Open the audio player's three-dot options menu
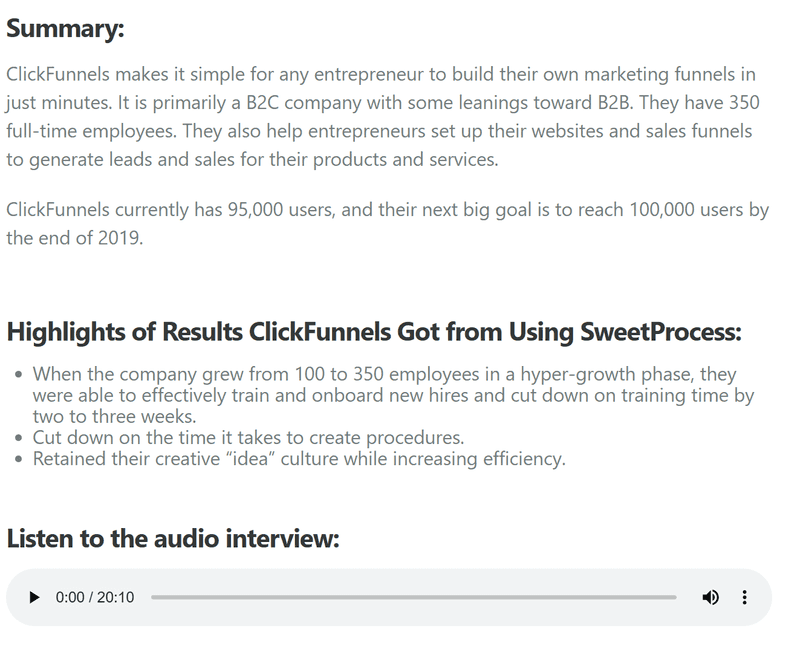 point(744,597)
